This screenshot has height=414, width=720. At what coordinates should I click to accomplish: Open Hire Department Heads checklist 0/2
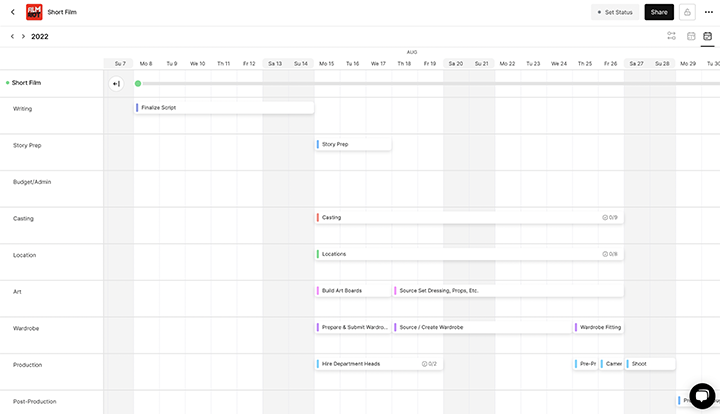pyautogui.click(x=429, y=364)
